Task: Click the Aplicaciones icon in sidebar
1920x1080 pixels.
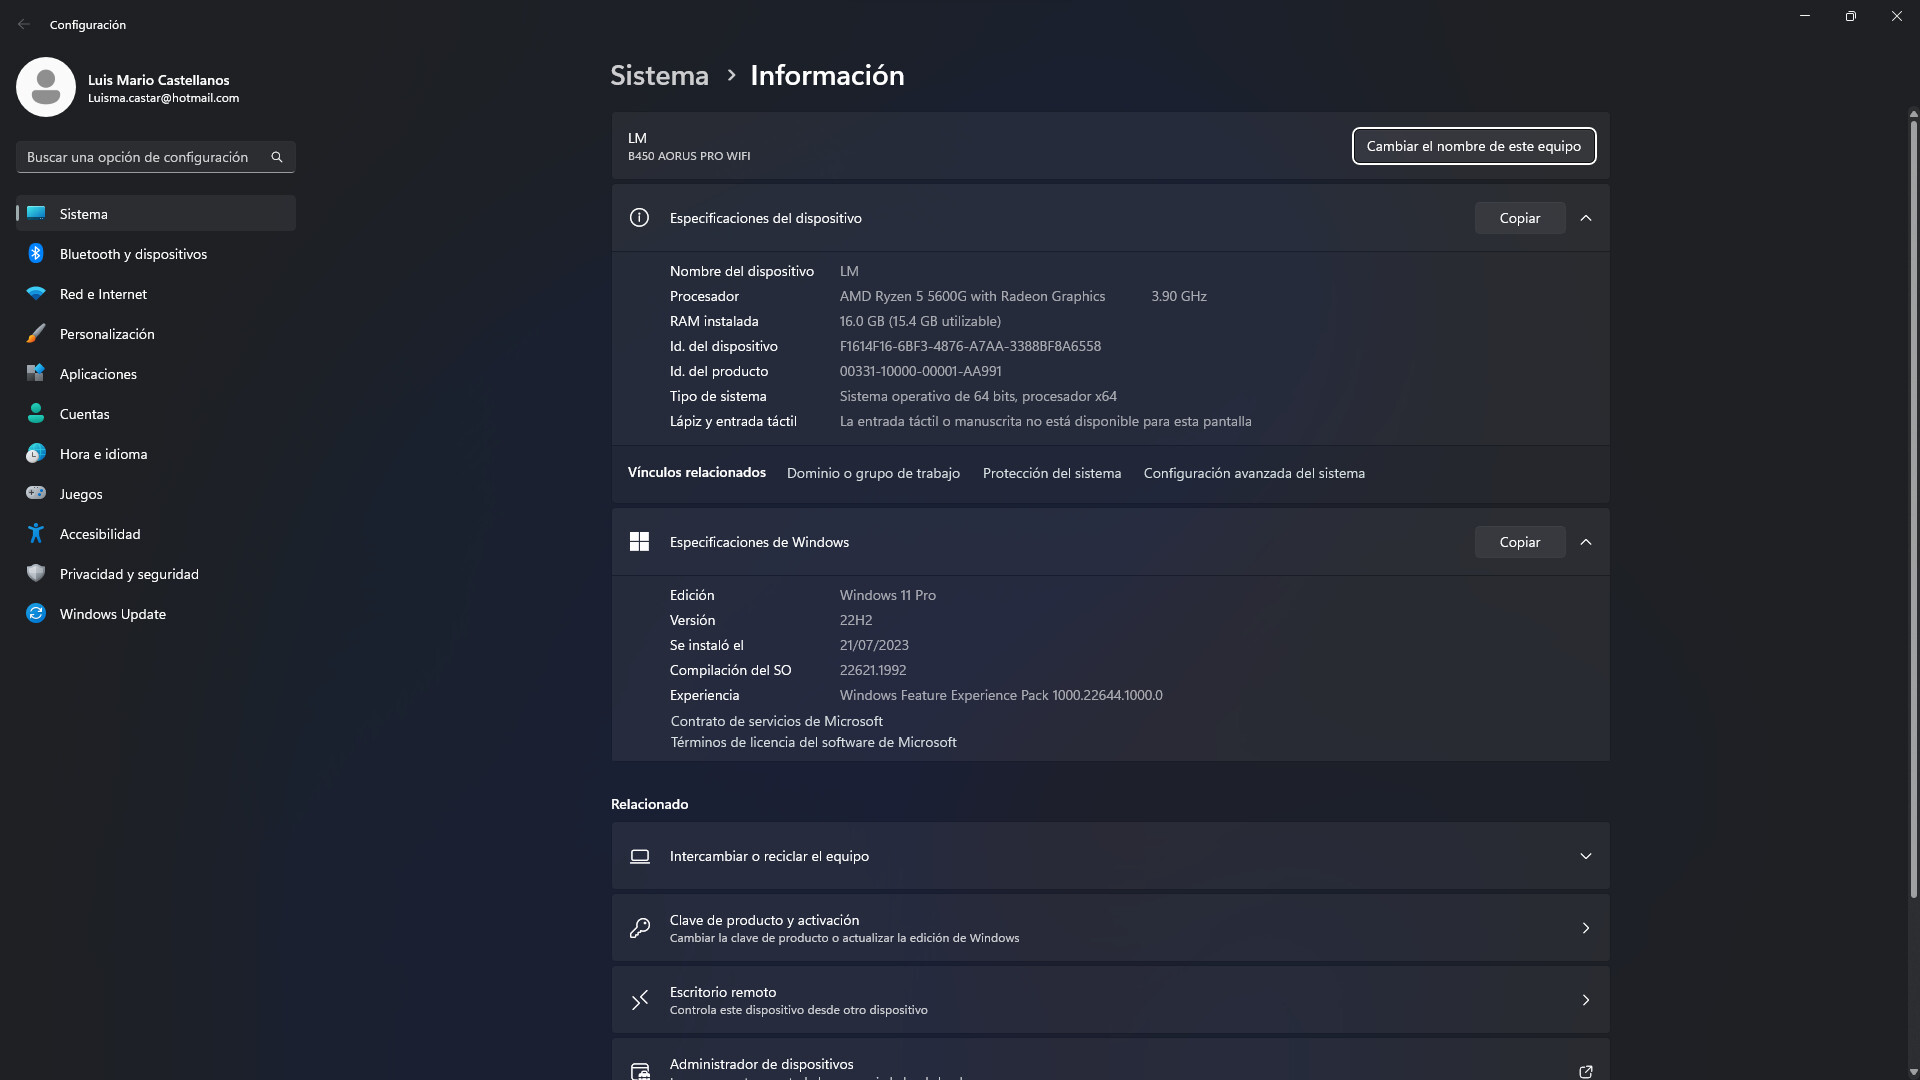Action: click(x=36, y=373)
